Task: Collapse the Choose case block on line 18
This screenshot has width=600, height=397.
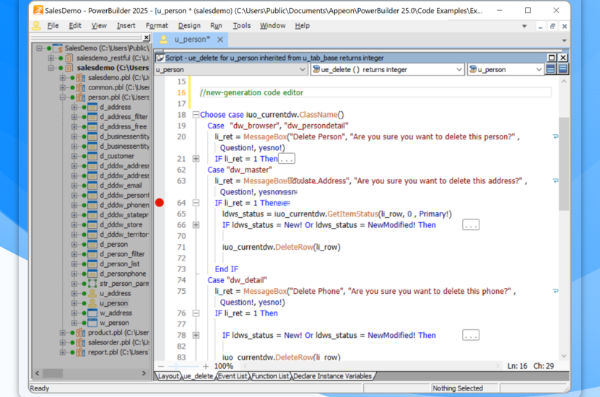Action: pyautogui.click(x=196, y=114)
